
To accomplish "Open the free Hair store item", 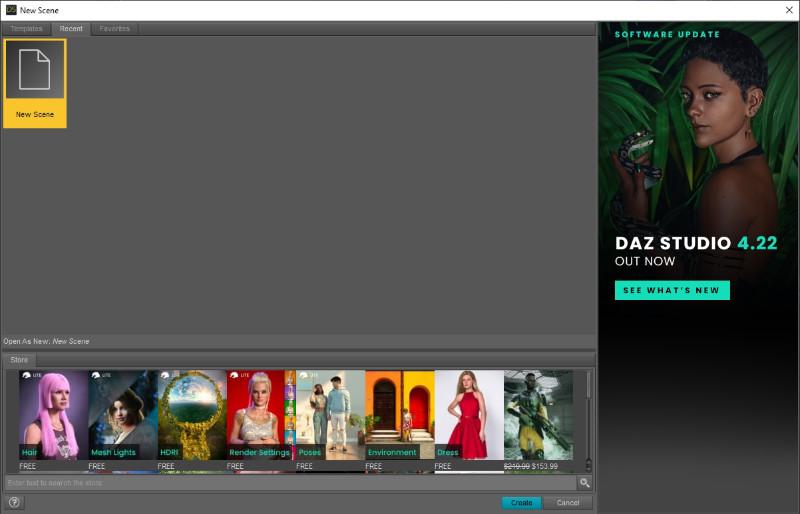I will pos(53,415).
